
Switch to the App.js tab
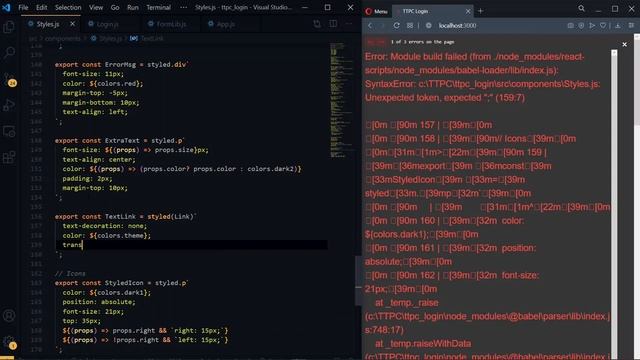click(x=225, y=24)
